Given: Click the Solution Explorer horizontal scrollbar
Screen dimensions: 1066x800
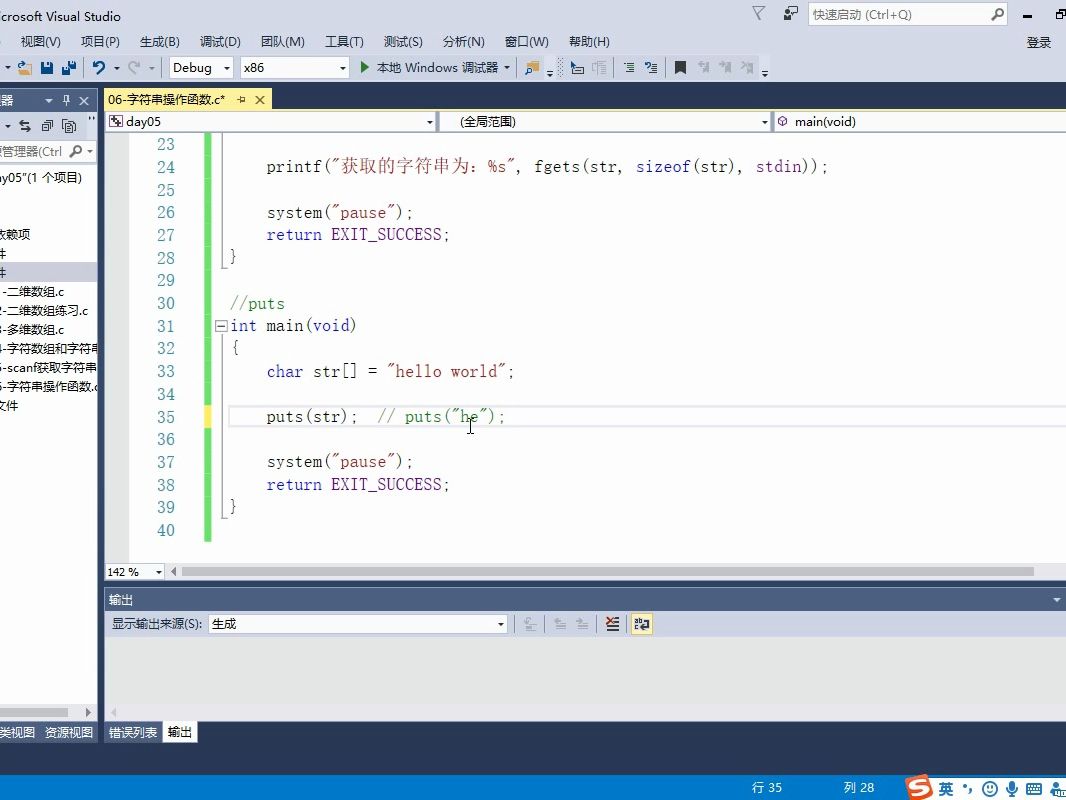Looking at the screenshot, I should pyautogui.click(x=34, y=712).
